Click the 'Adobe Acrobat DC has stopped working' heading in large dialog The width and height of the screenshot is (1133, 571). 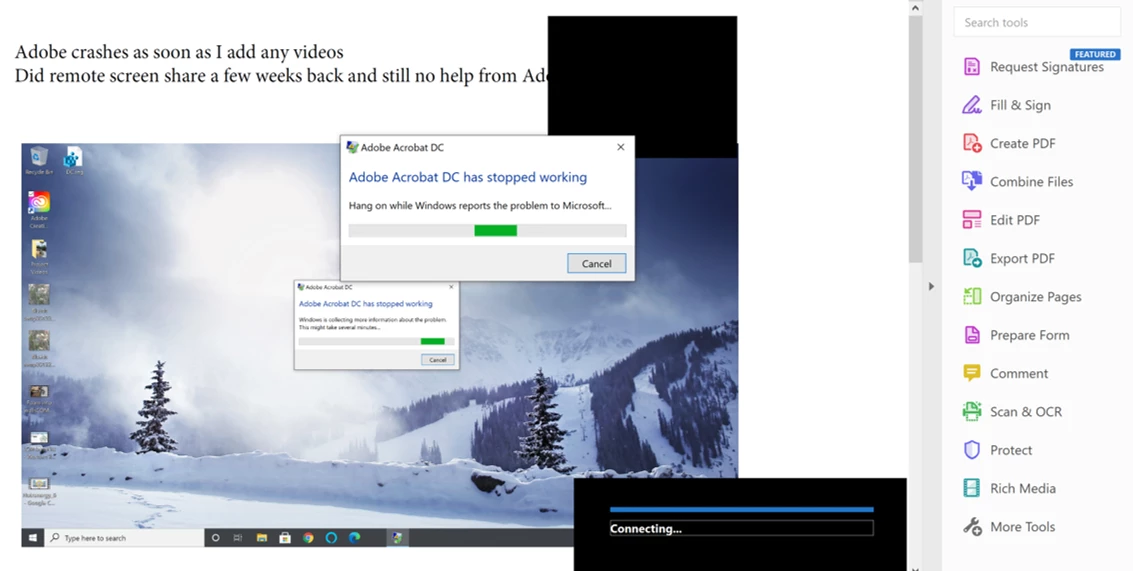point(468,177)
